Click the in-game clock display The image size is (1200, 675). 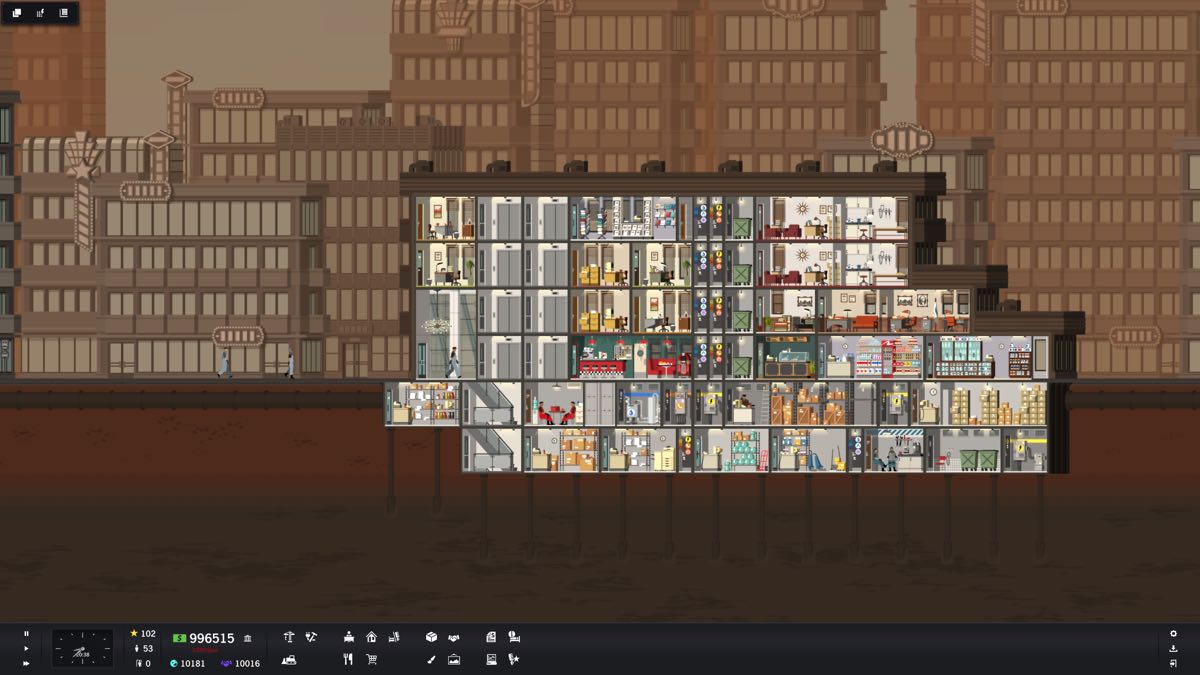83,648
